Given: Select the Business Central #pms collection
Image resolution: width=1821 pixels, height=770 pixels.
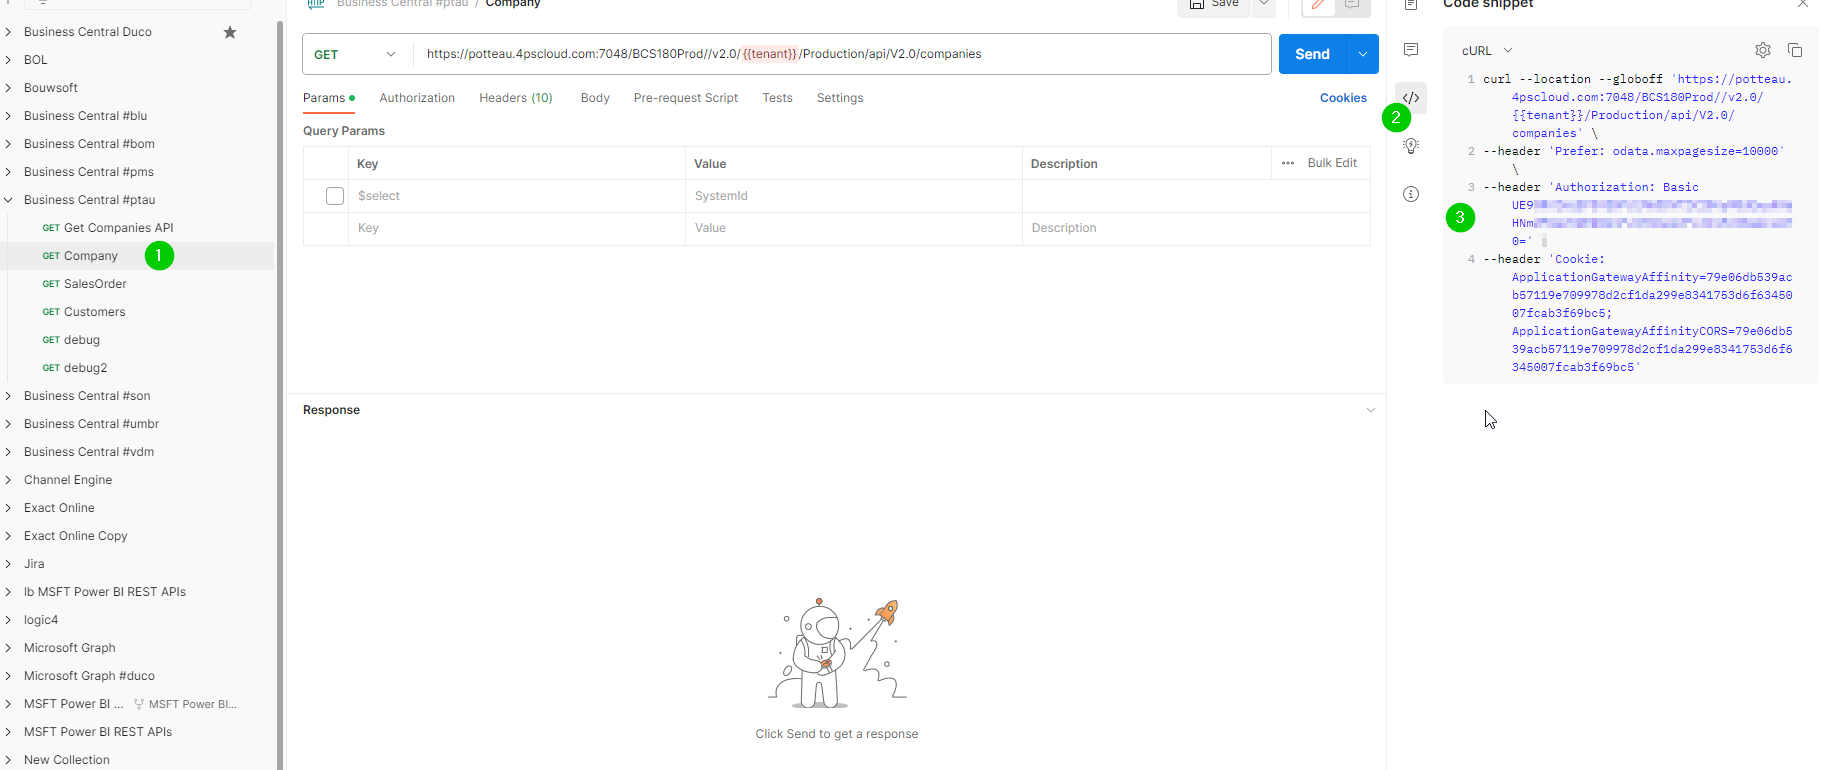Looking at the screenshot, I should [x=89, y=172].
